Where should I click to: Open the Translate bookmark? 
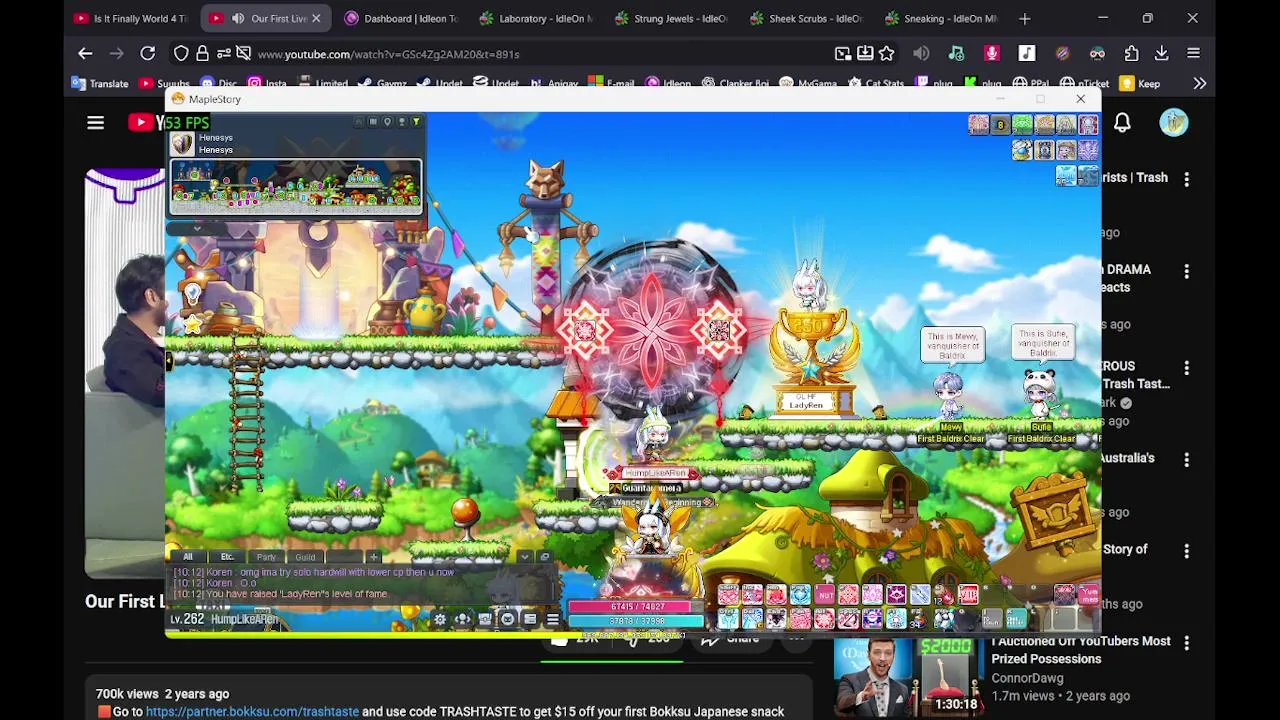click(x=100, y=84)
